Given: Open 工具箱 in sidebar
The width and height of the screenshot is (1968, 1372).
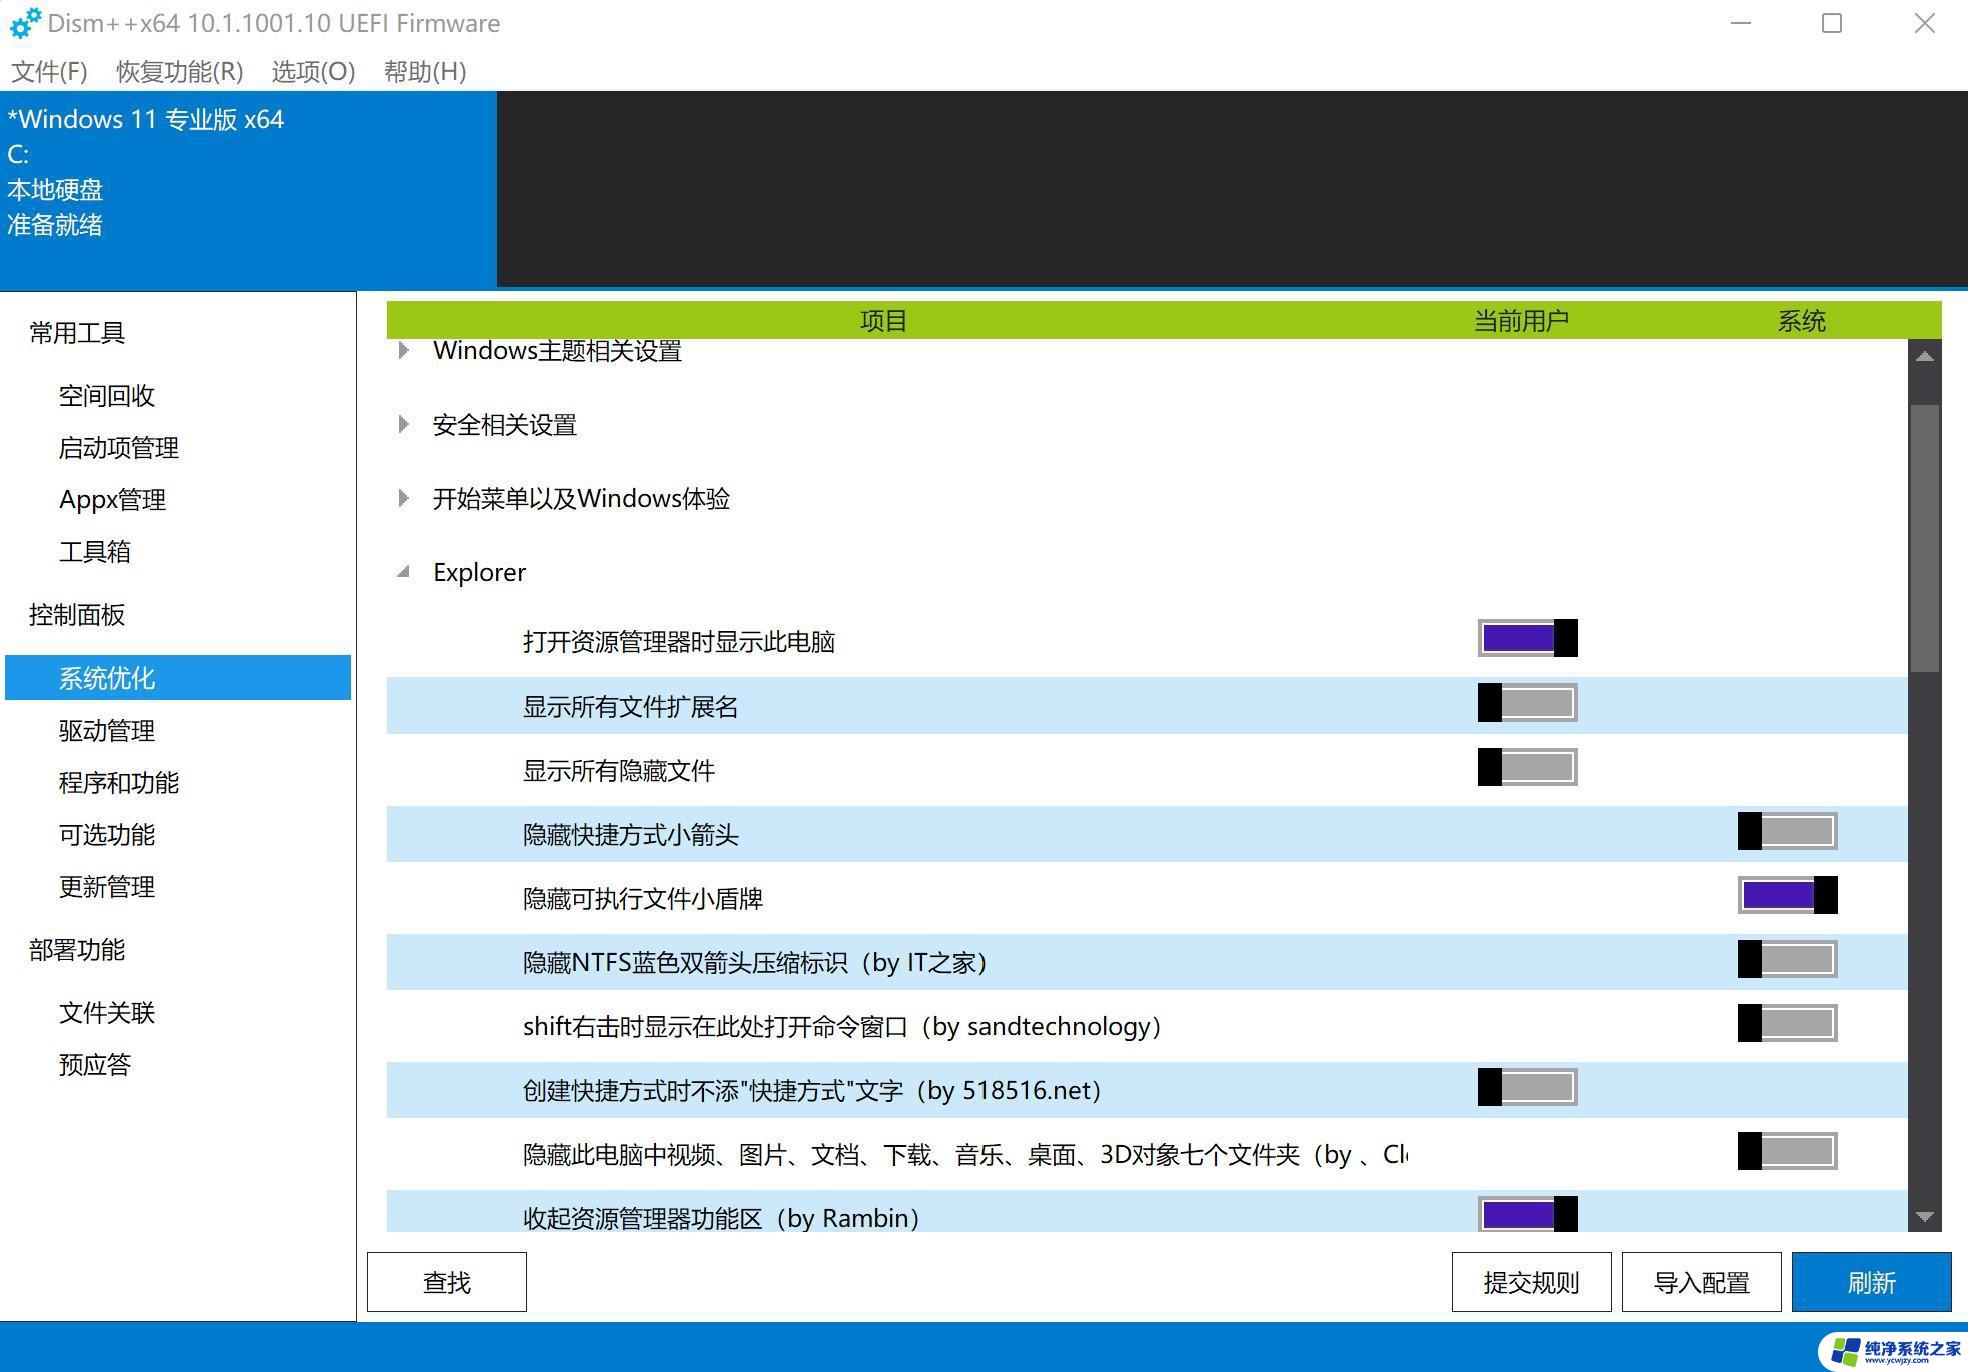Looking at the screenshot, I should tap(95, 552).
